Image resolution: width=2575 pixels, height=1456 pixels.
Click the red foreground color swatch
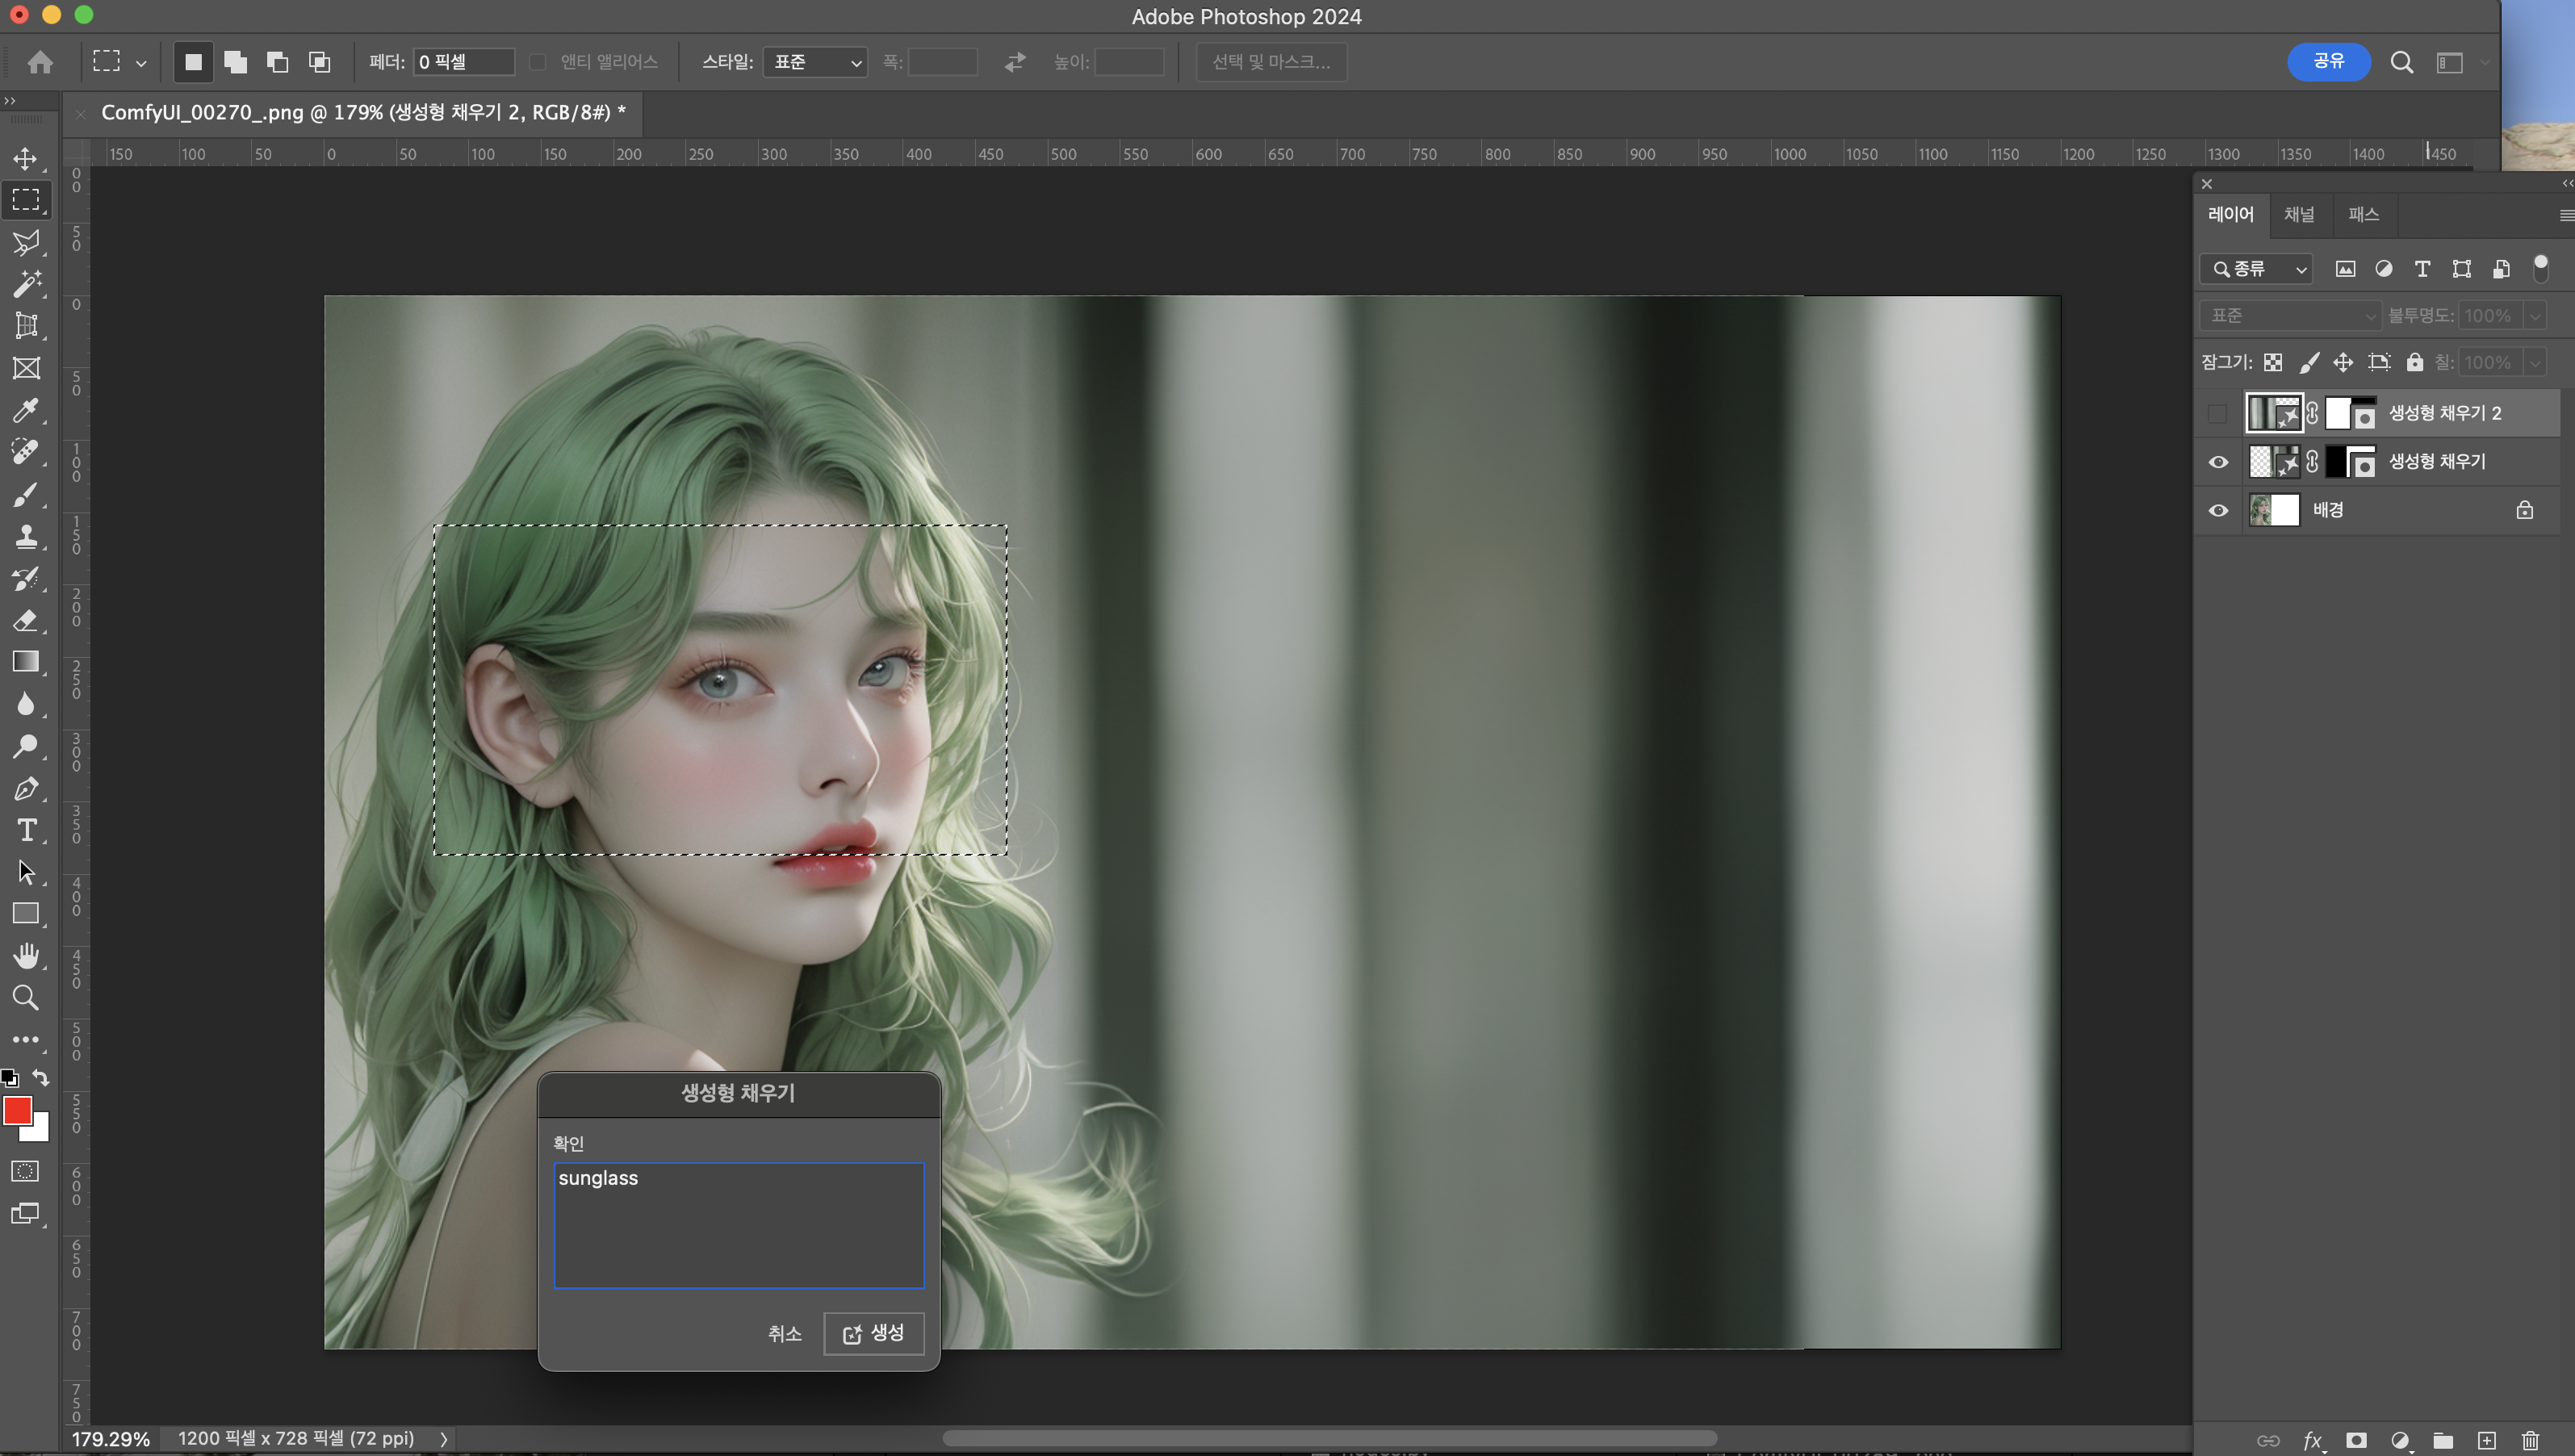point(17,1110)
